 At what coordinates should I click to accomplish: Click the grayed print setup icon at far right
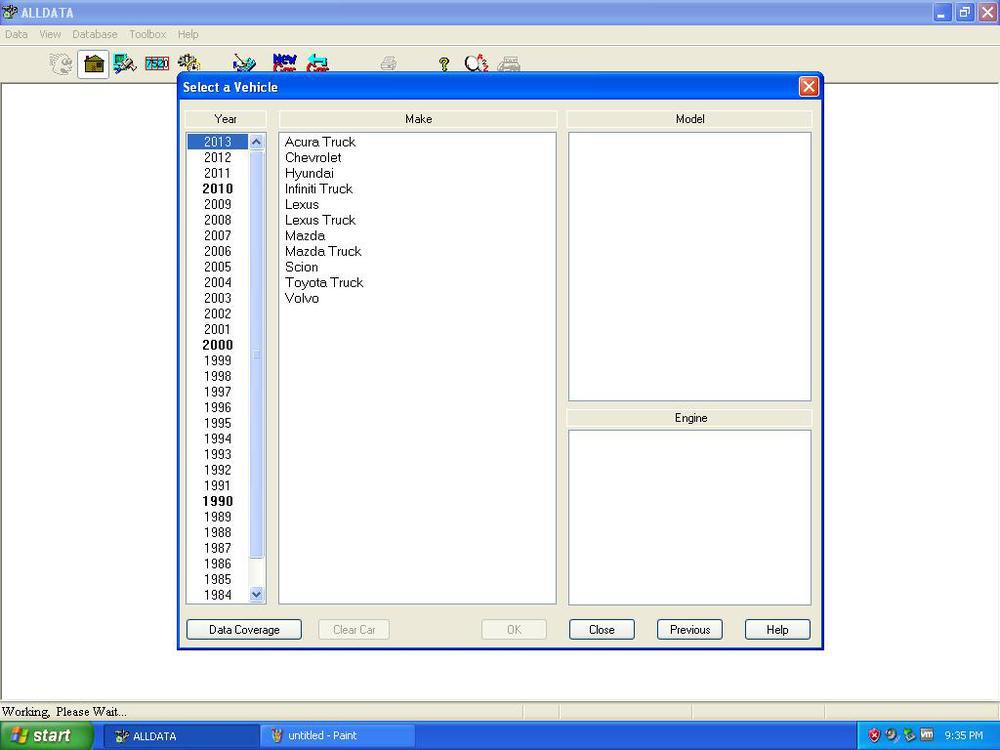click(508, 64)
